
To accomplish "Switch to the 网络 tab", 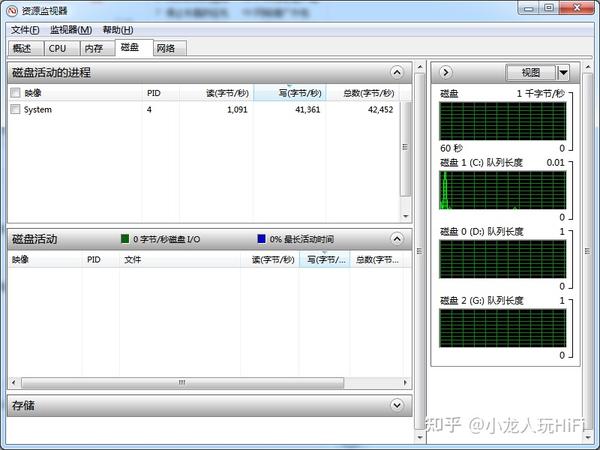I will click(170, 49).
